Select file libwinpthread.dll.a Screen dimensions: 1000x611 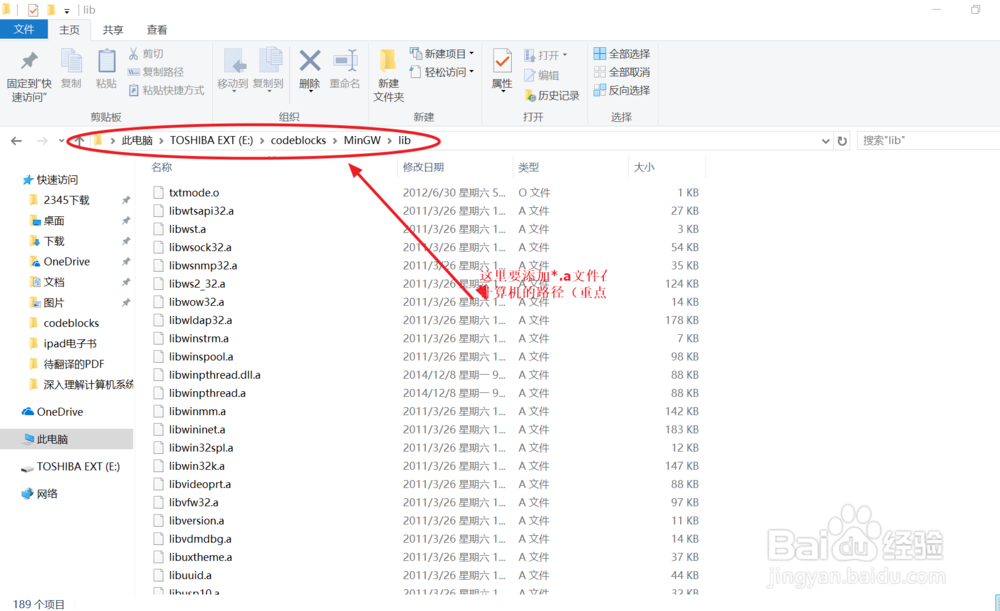pos(214,375)
